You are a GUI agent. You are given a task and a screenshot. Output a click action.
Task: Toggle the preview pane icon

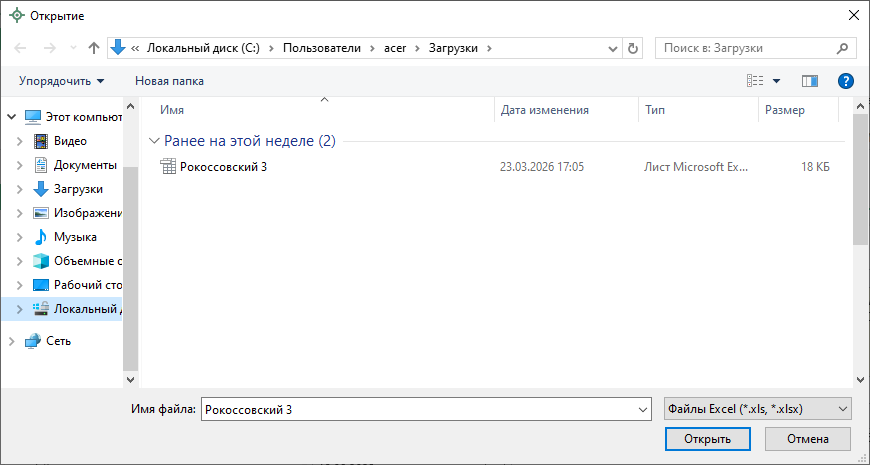pyautogui.click(x=810, y=80)
